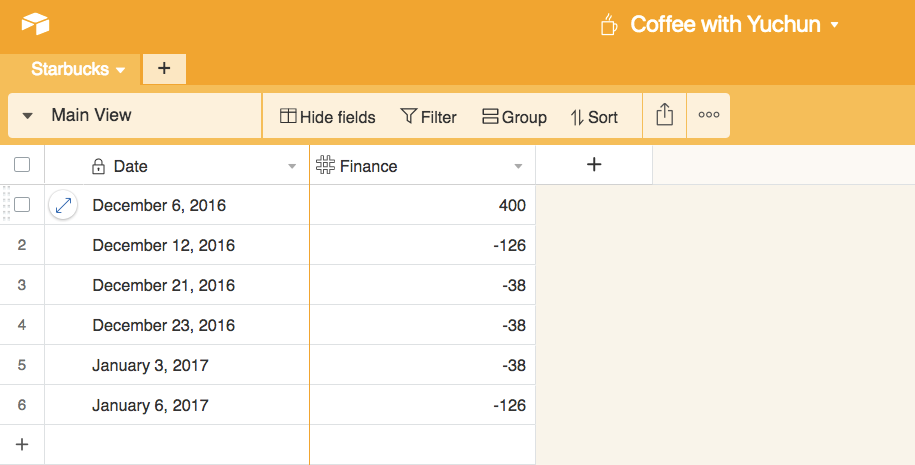The image size is (915, 465).
Task: Check the first row's checkbox
Action: point(22,205)
